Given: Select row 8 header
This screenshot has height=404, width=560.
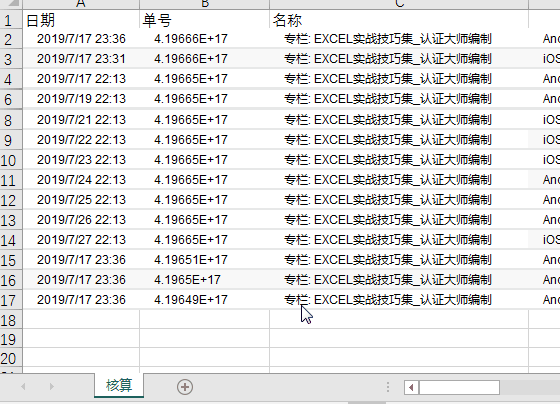Looking at the screenshot, I should click(11, 120).
